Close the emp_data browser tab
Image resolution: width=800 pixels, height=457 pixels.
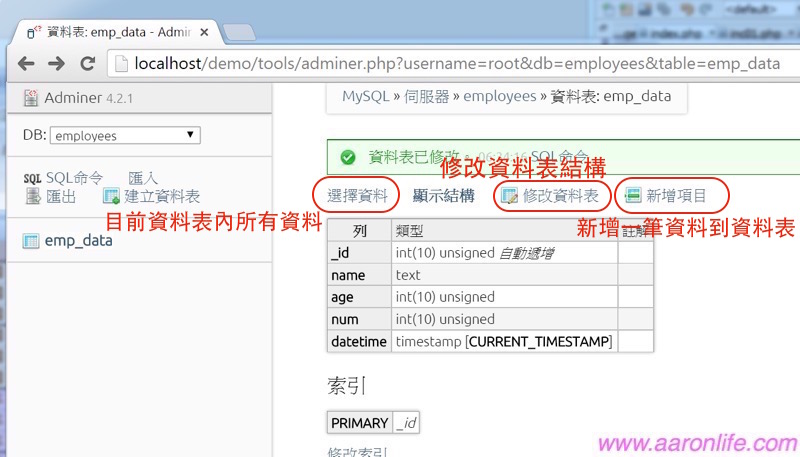tap(204, 32)
